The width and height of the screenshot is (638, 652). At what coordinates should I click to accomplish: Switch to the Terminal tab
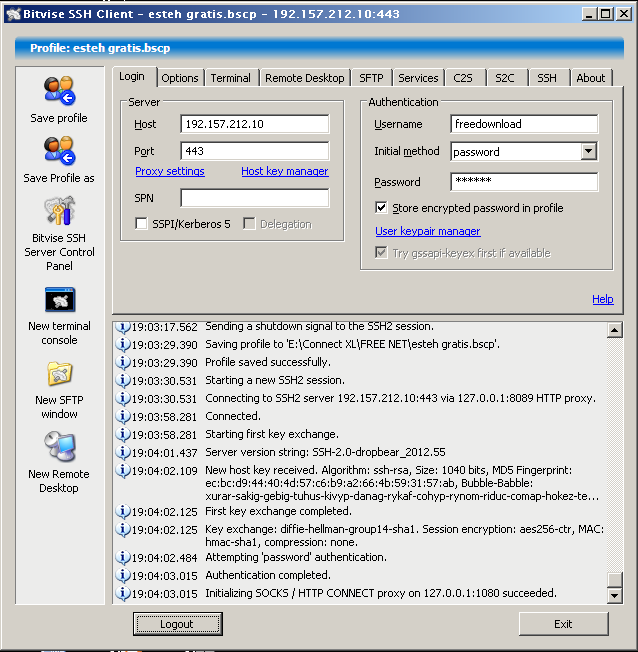tap(231, 78)
